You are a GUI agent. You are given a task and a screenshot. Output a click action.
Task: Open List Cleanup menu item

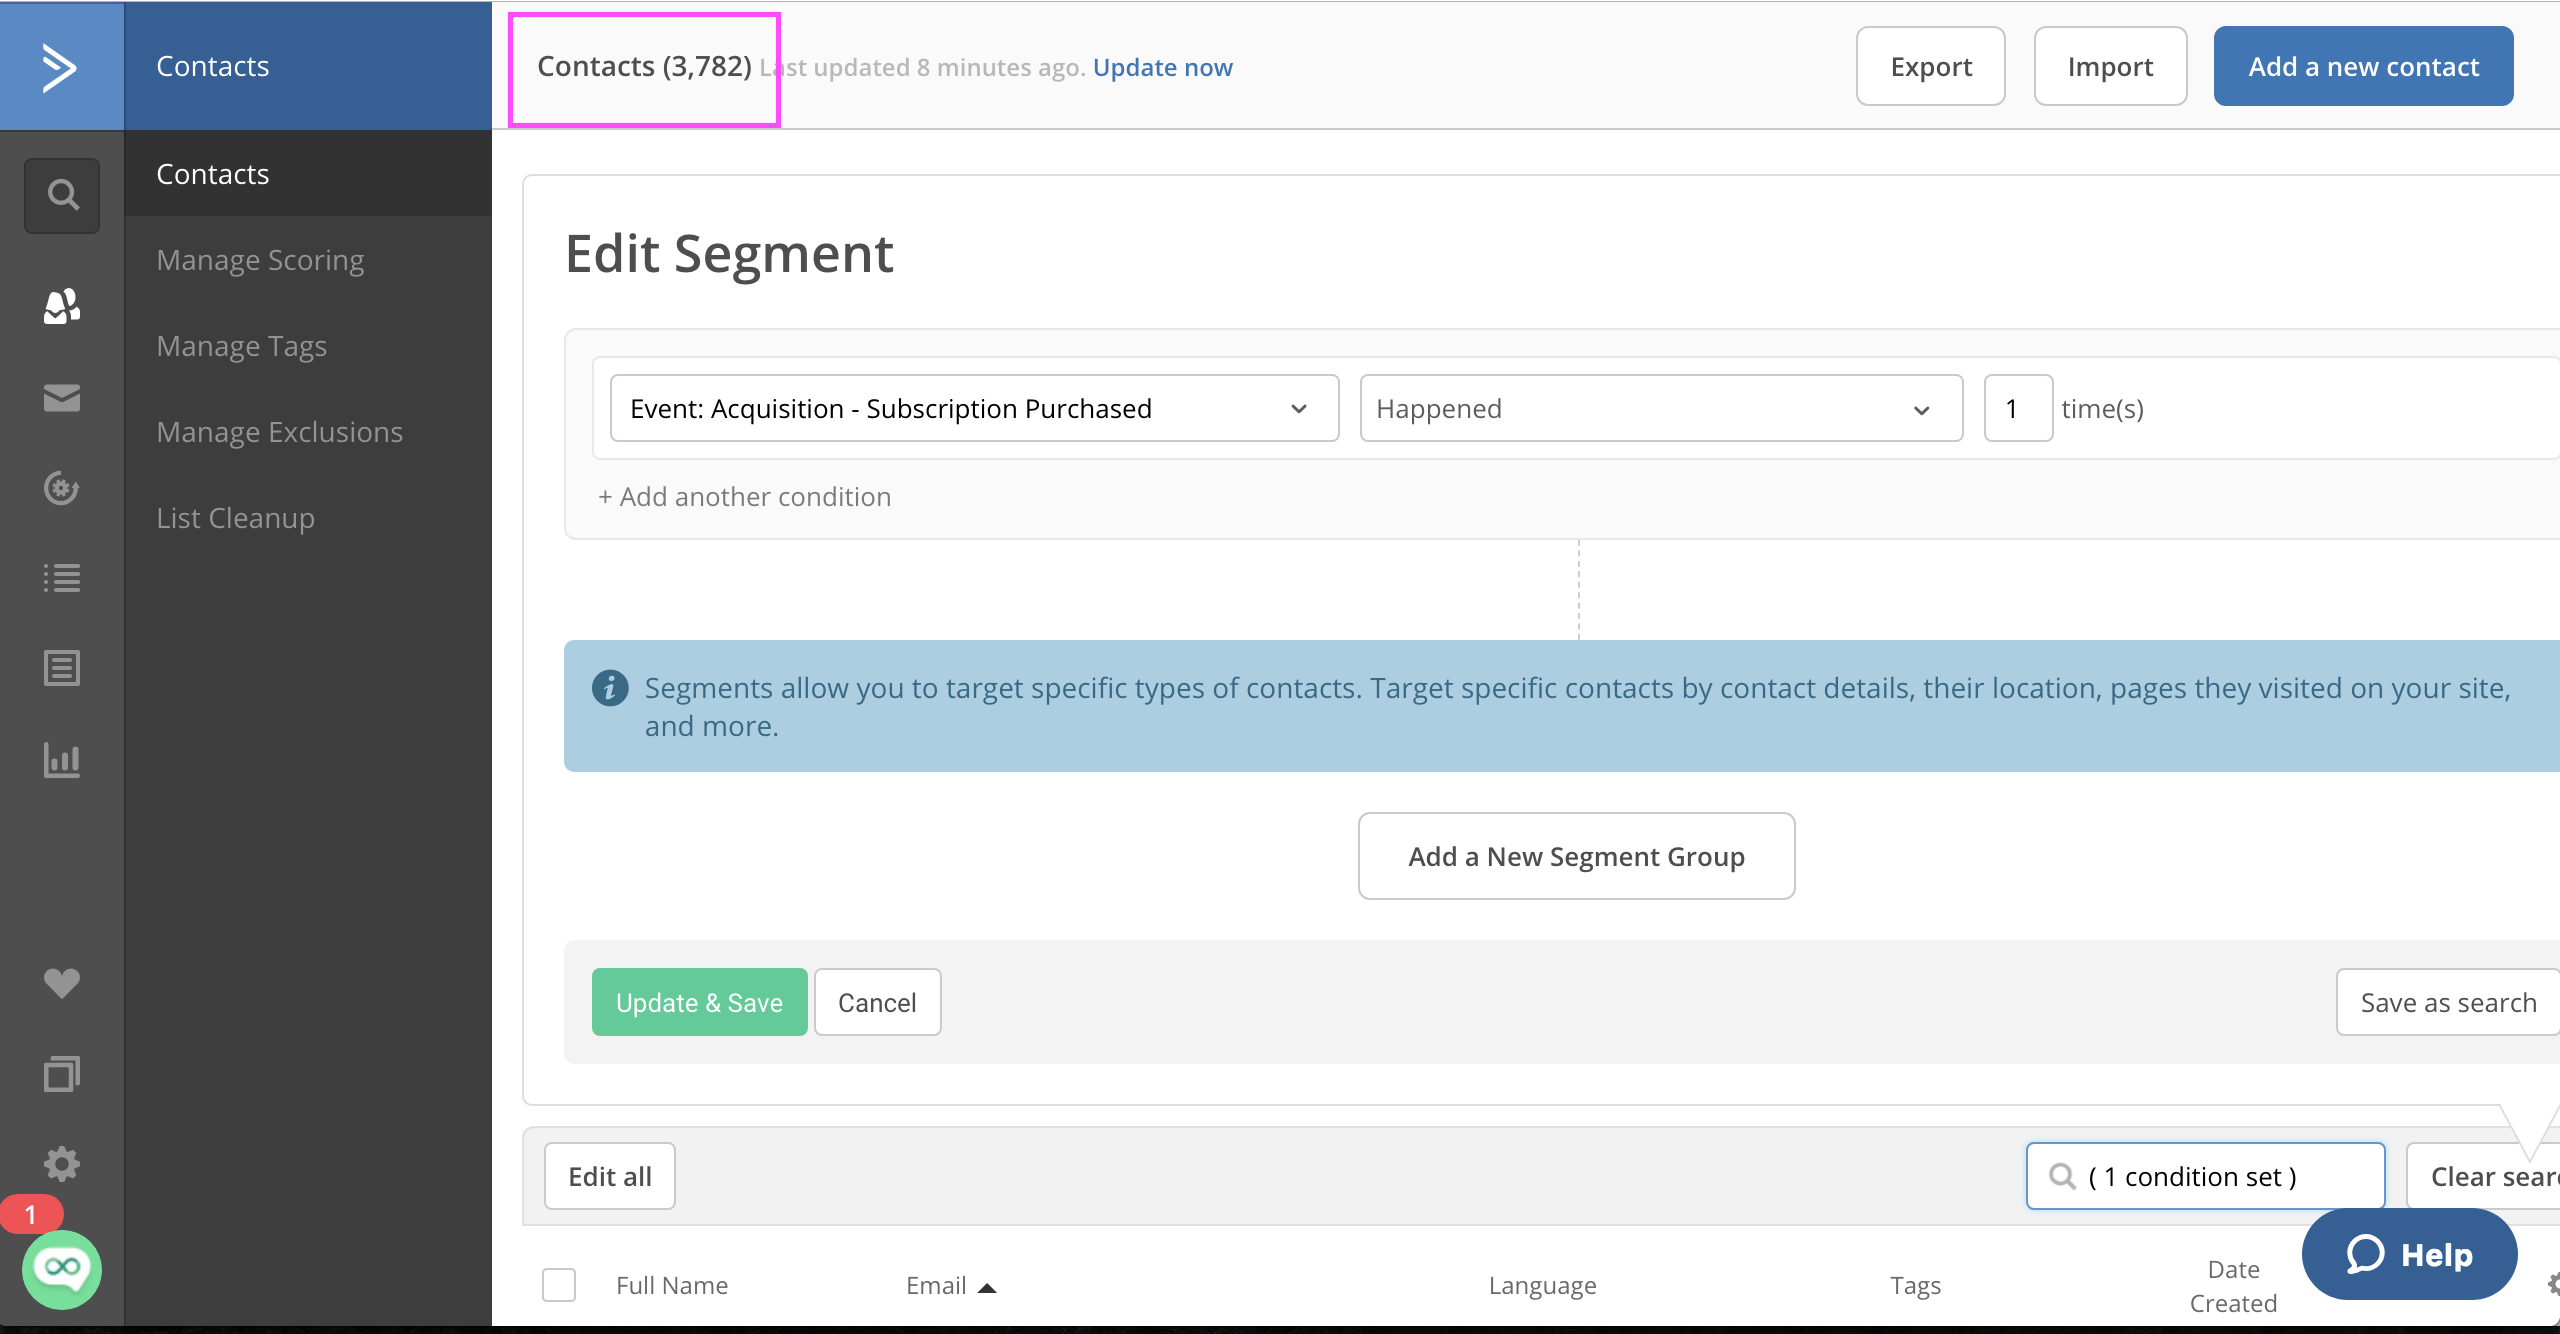236,518
